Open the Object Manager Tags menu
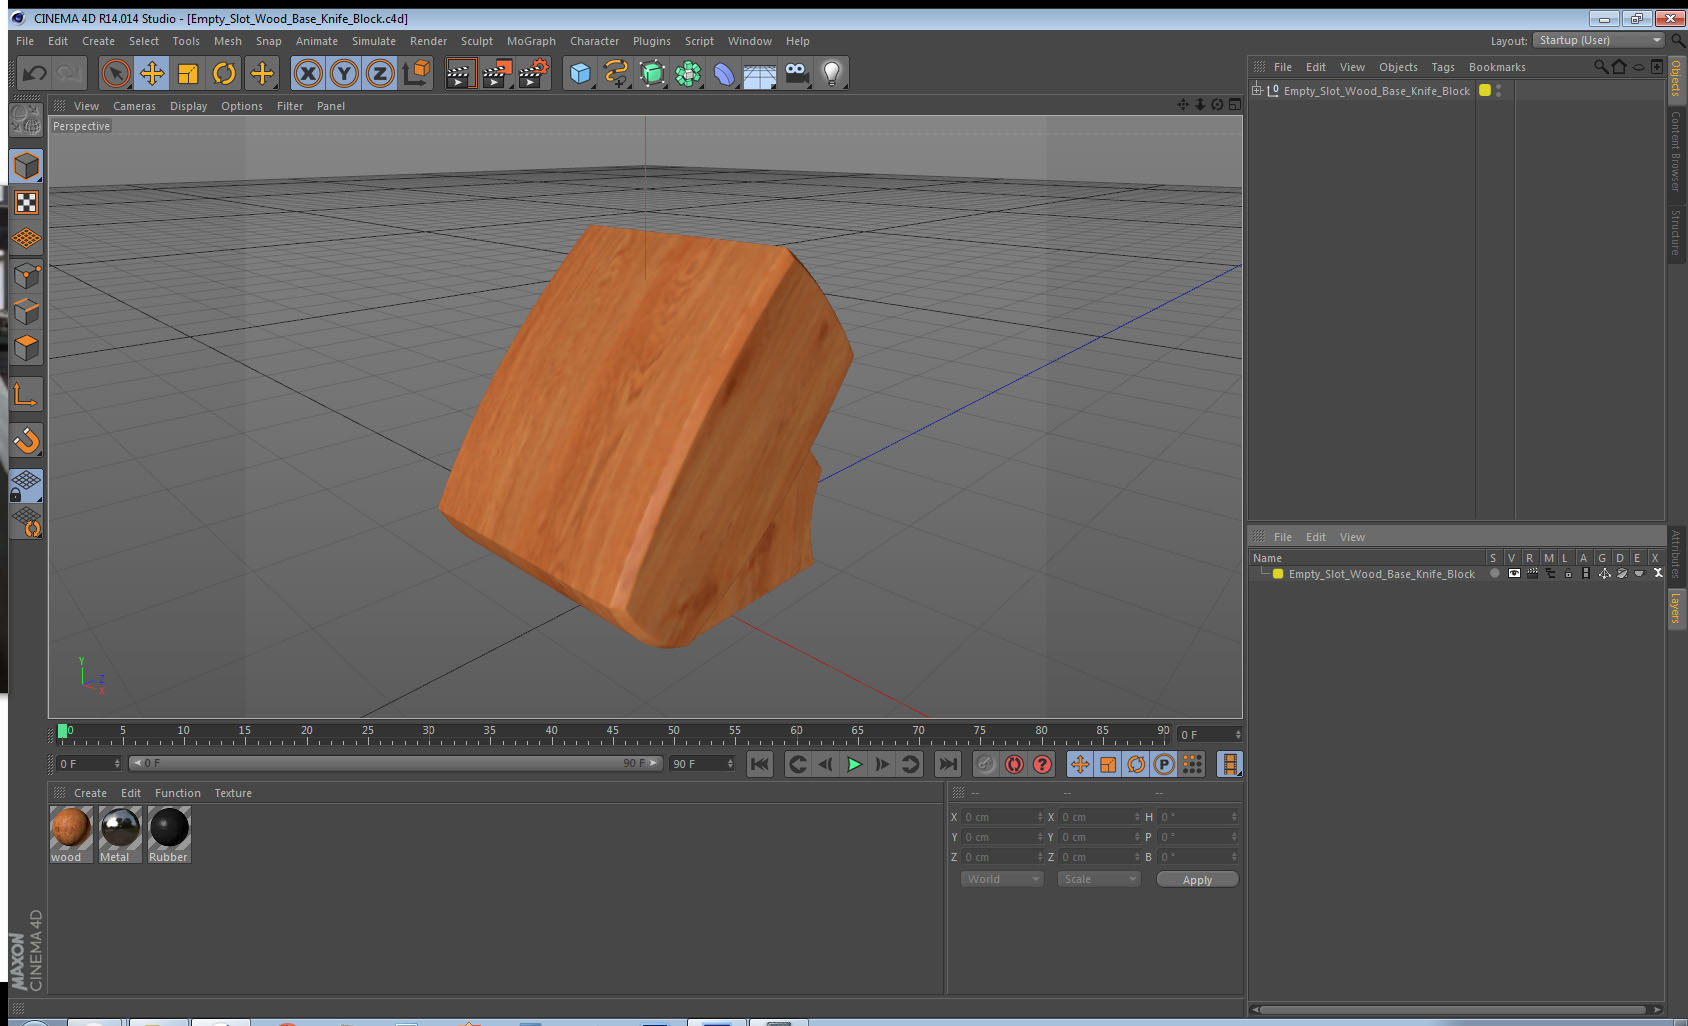The image size is (1688, 1026). [1443, 67]
